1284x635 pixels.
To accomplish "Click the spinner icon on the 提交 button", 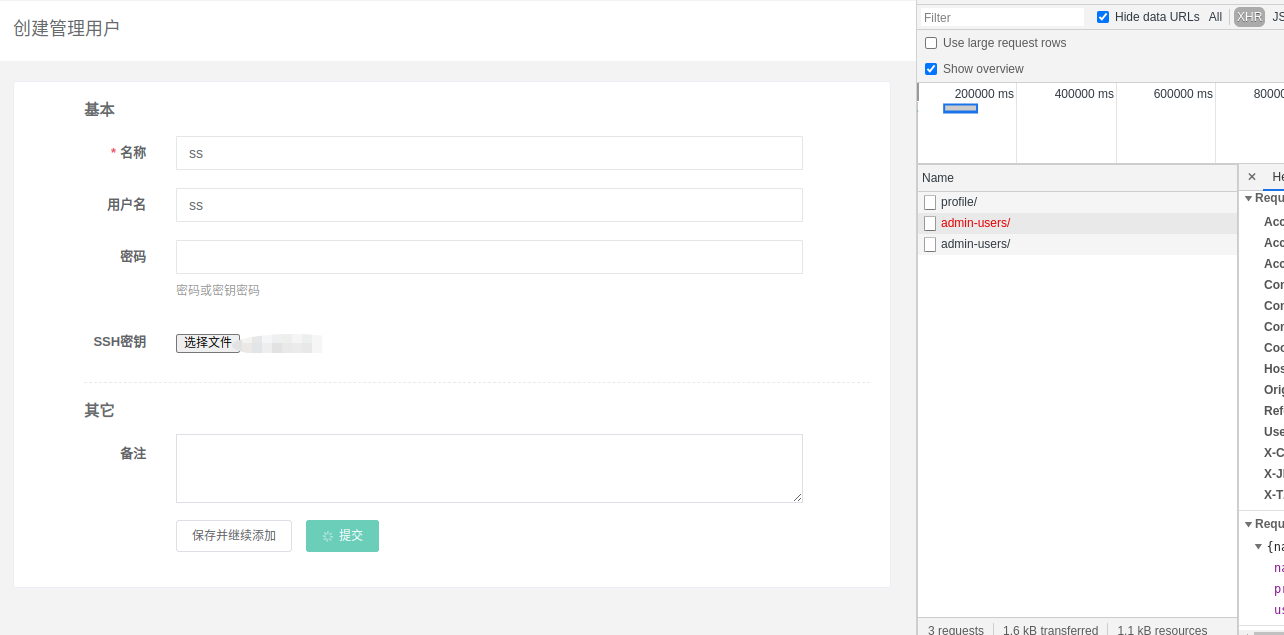I will [x=329, y=535].
